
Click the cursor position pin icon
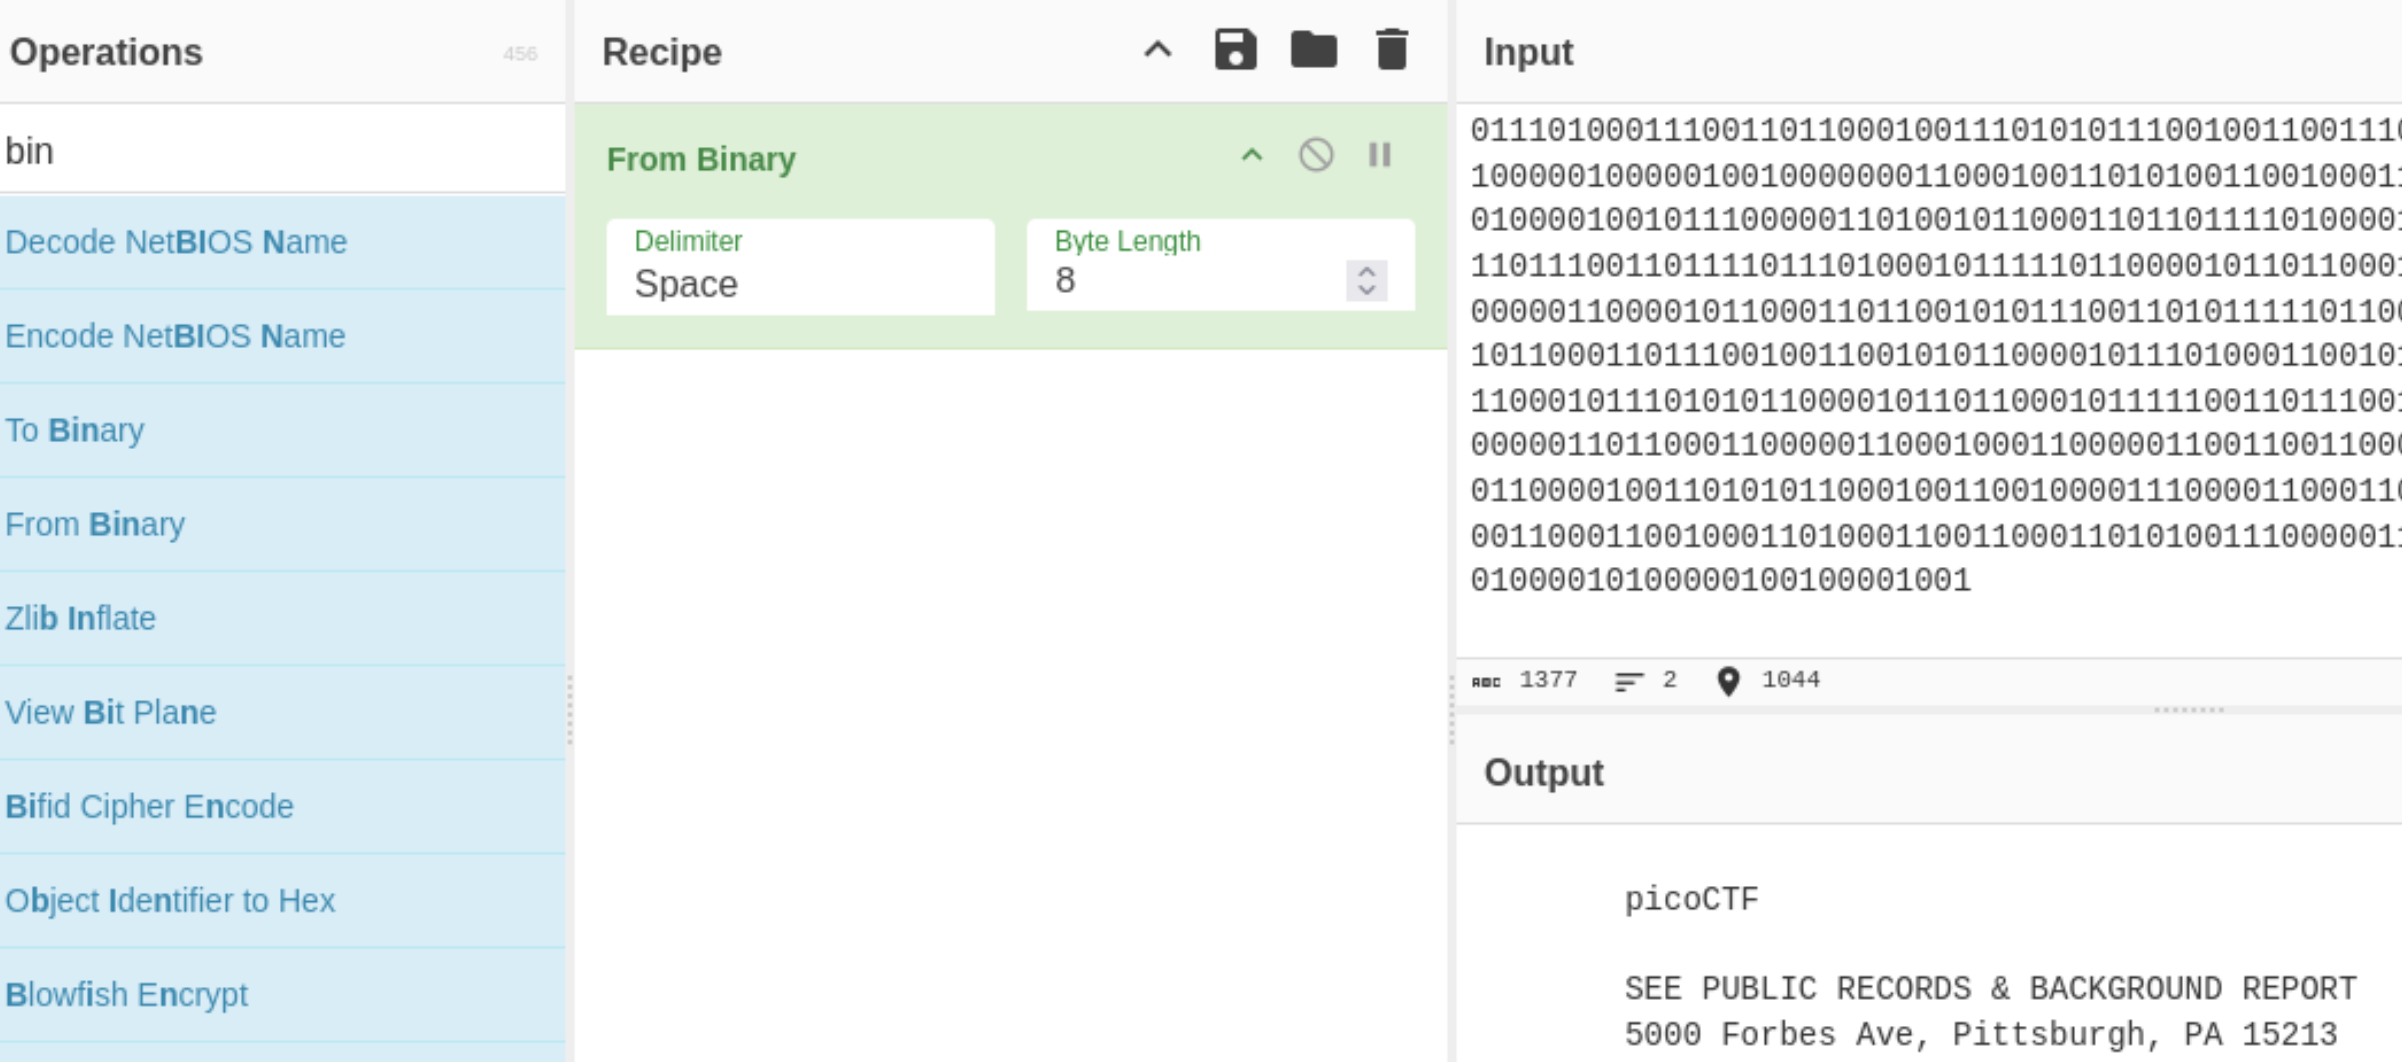pos(1728,681)
